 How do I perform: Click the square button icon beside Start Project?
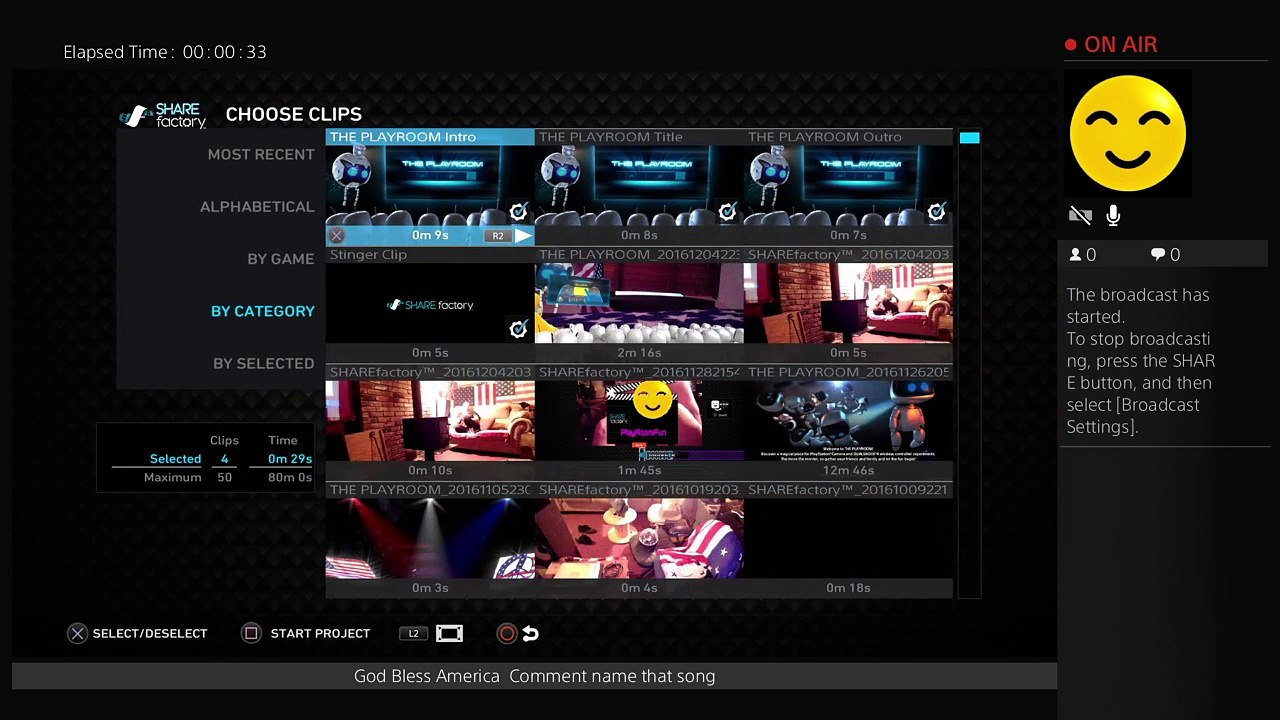tap(252, 633)
